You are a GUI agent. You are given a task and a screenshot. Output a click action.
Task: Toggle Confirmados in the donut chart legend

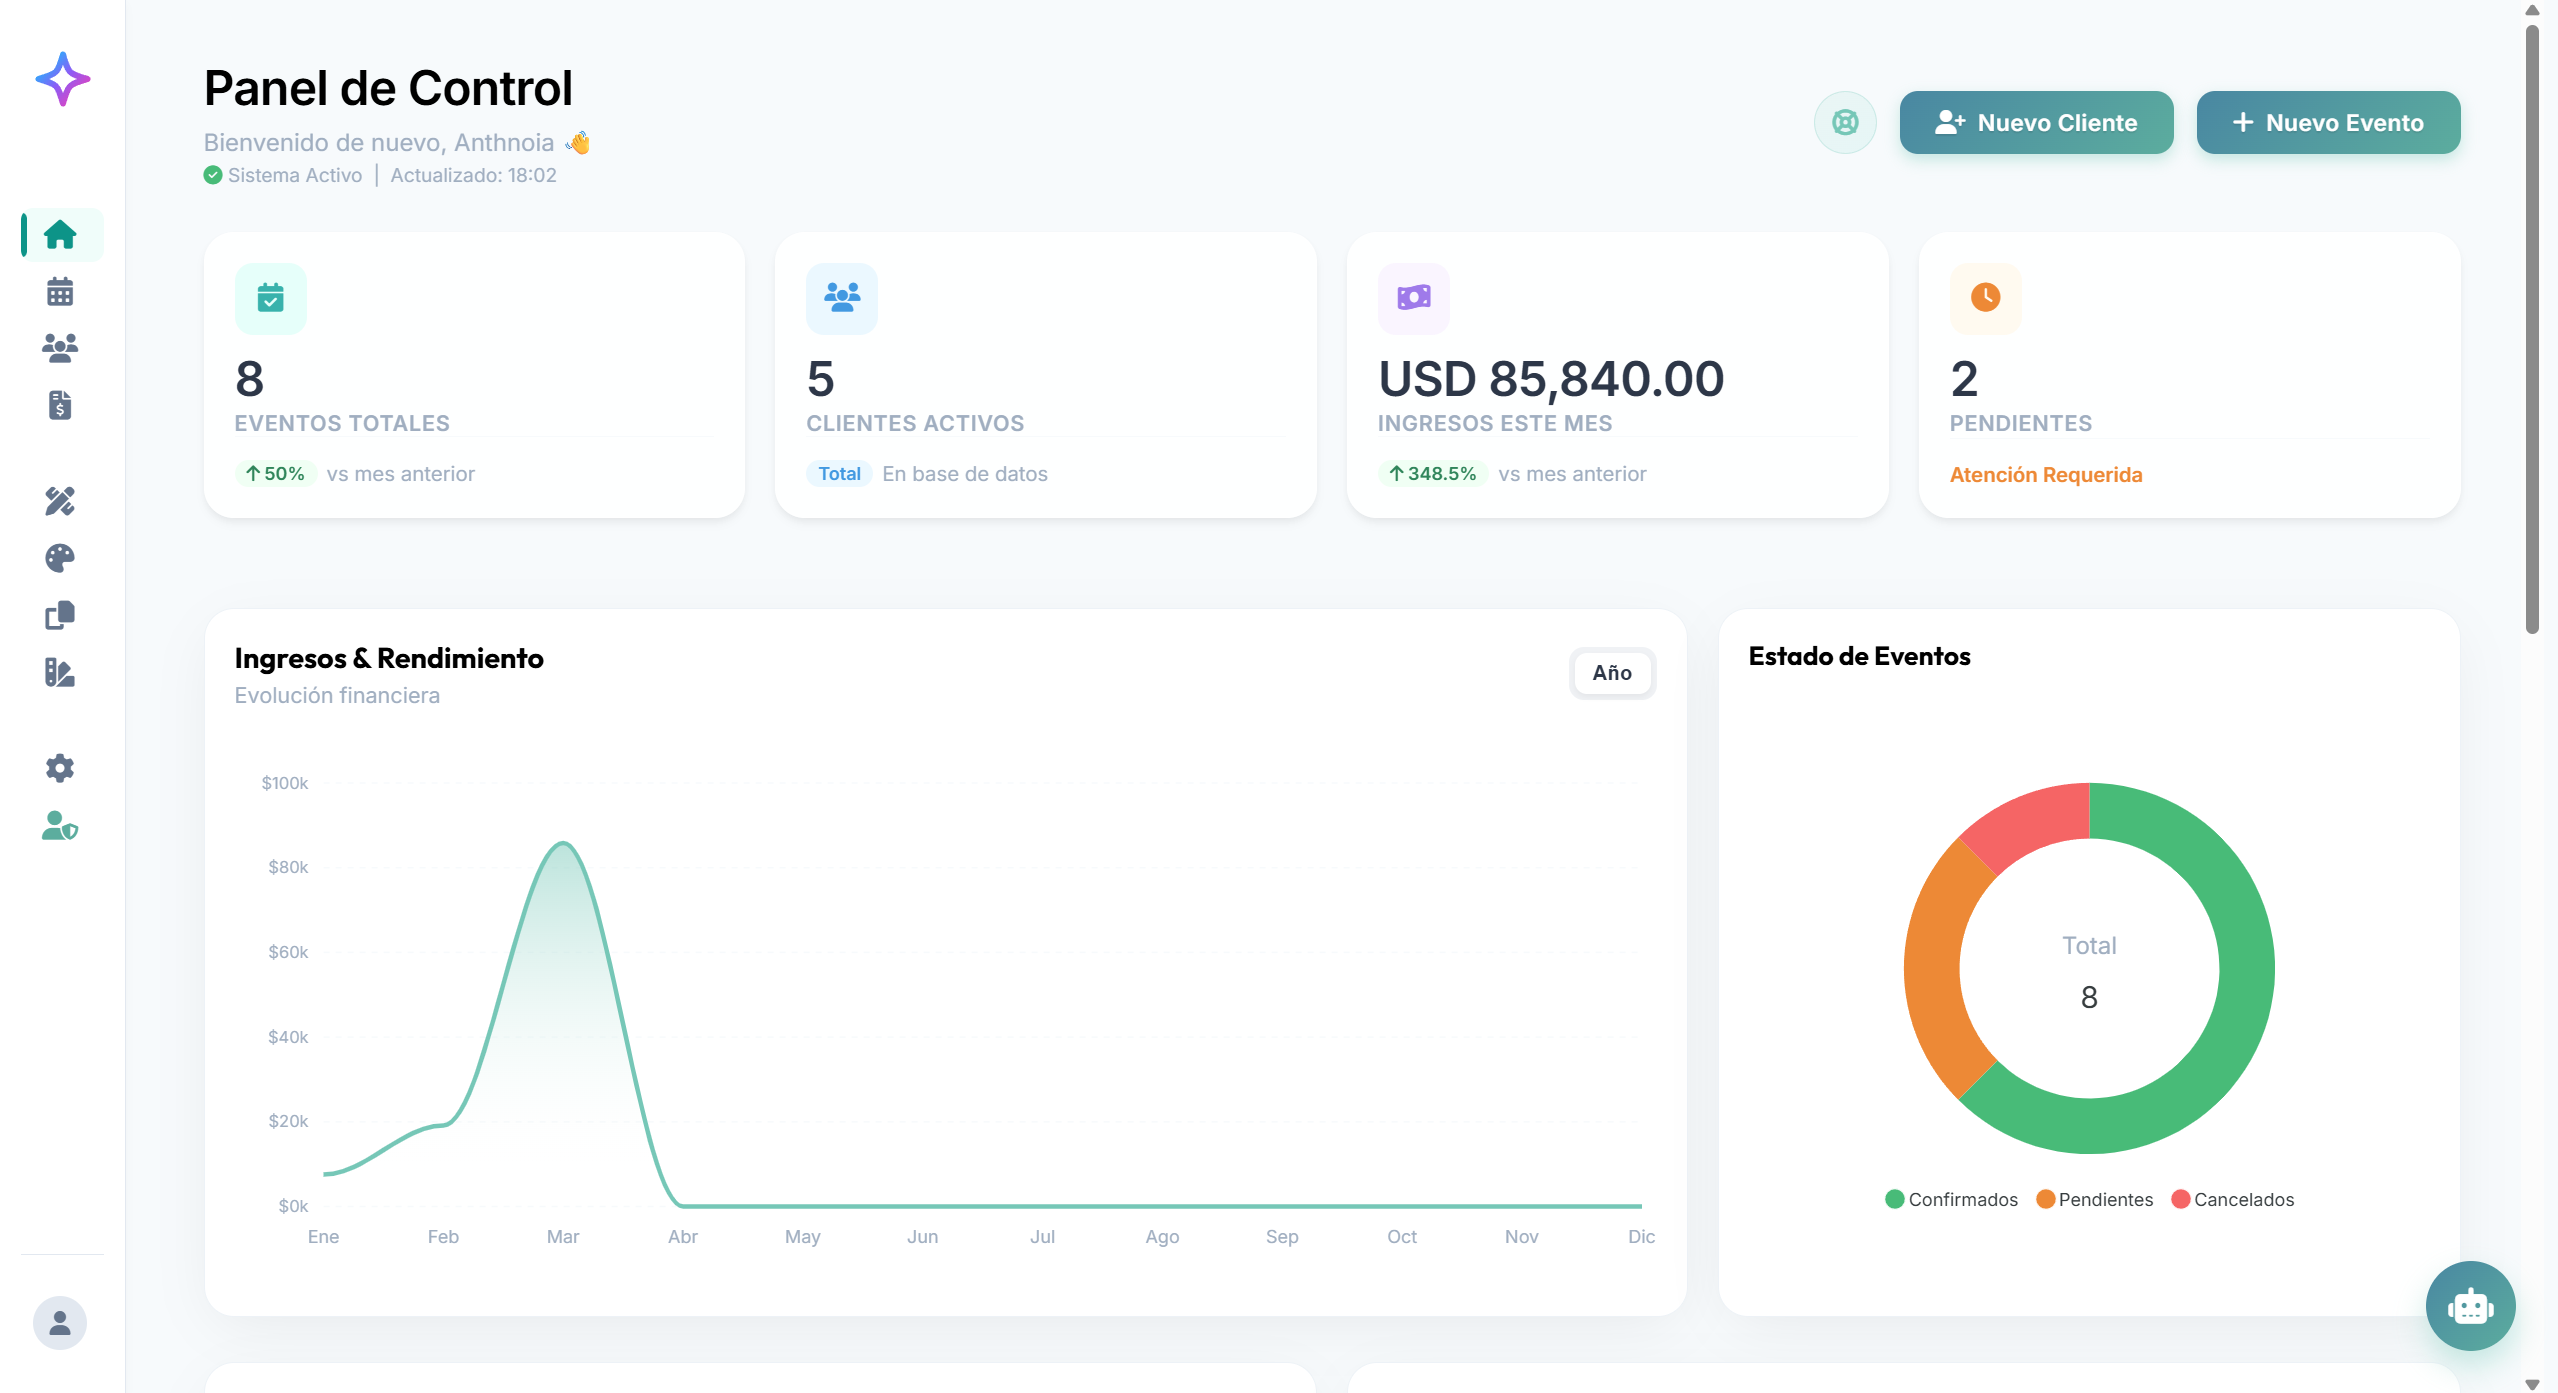pyautogui.click(x=1952, y=1199)
